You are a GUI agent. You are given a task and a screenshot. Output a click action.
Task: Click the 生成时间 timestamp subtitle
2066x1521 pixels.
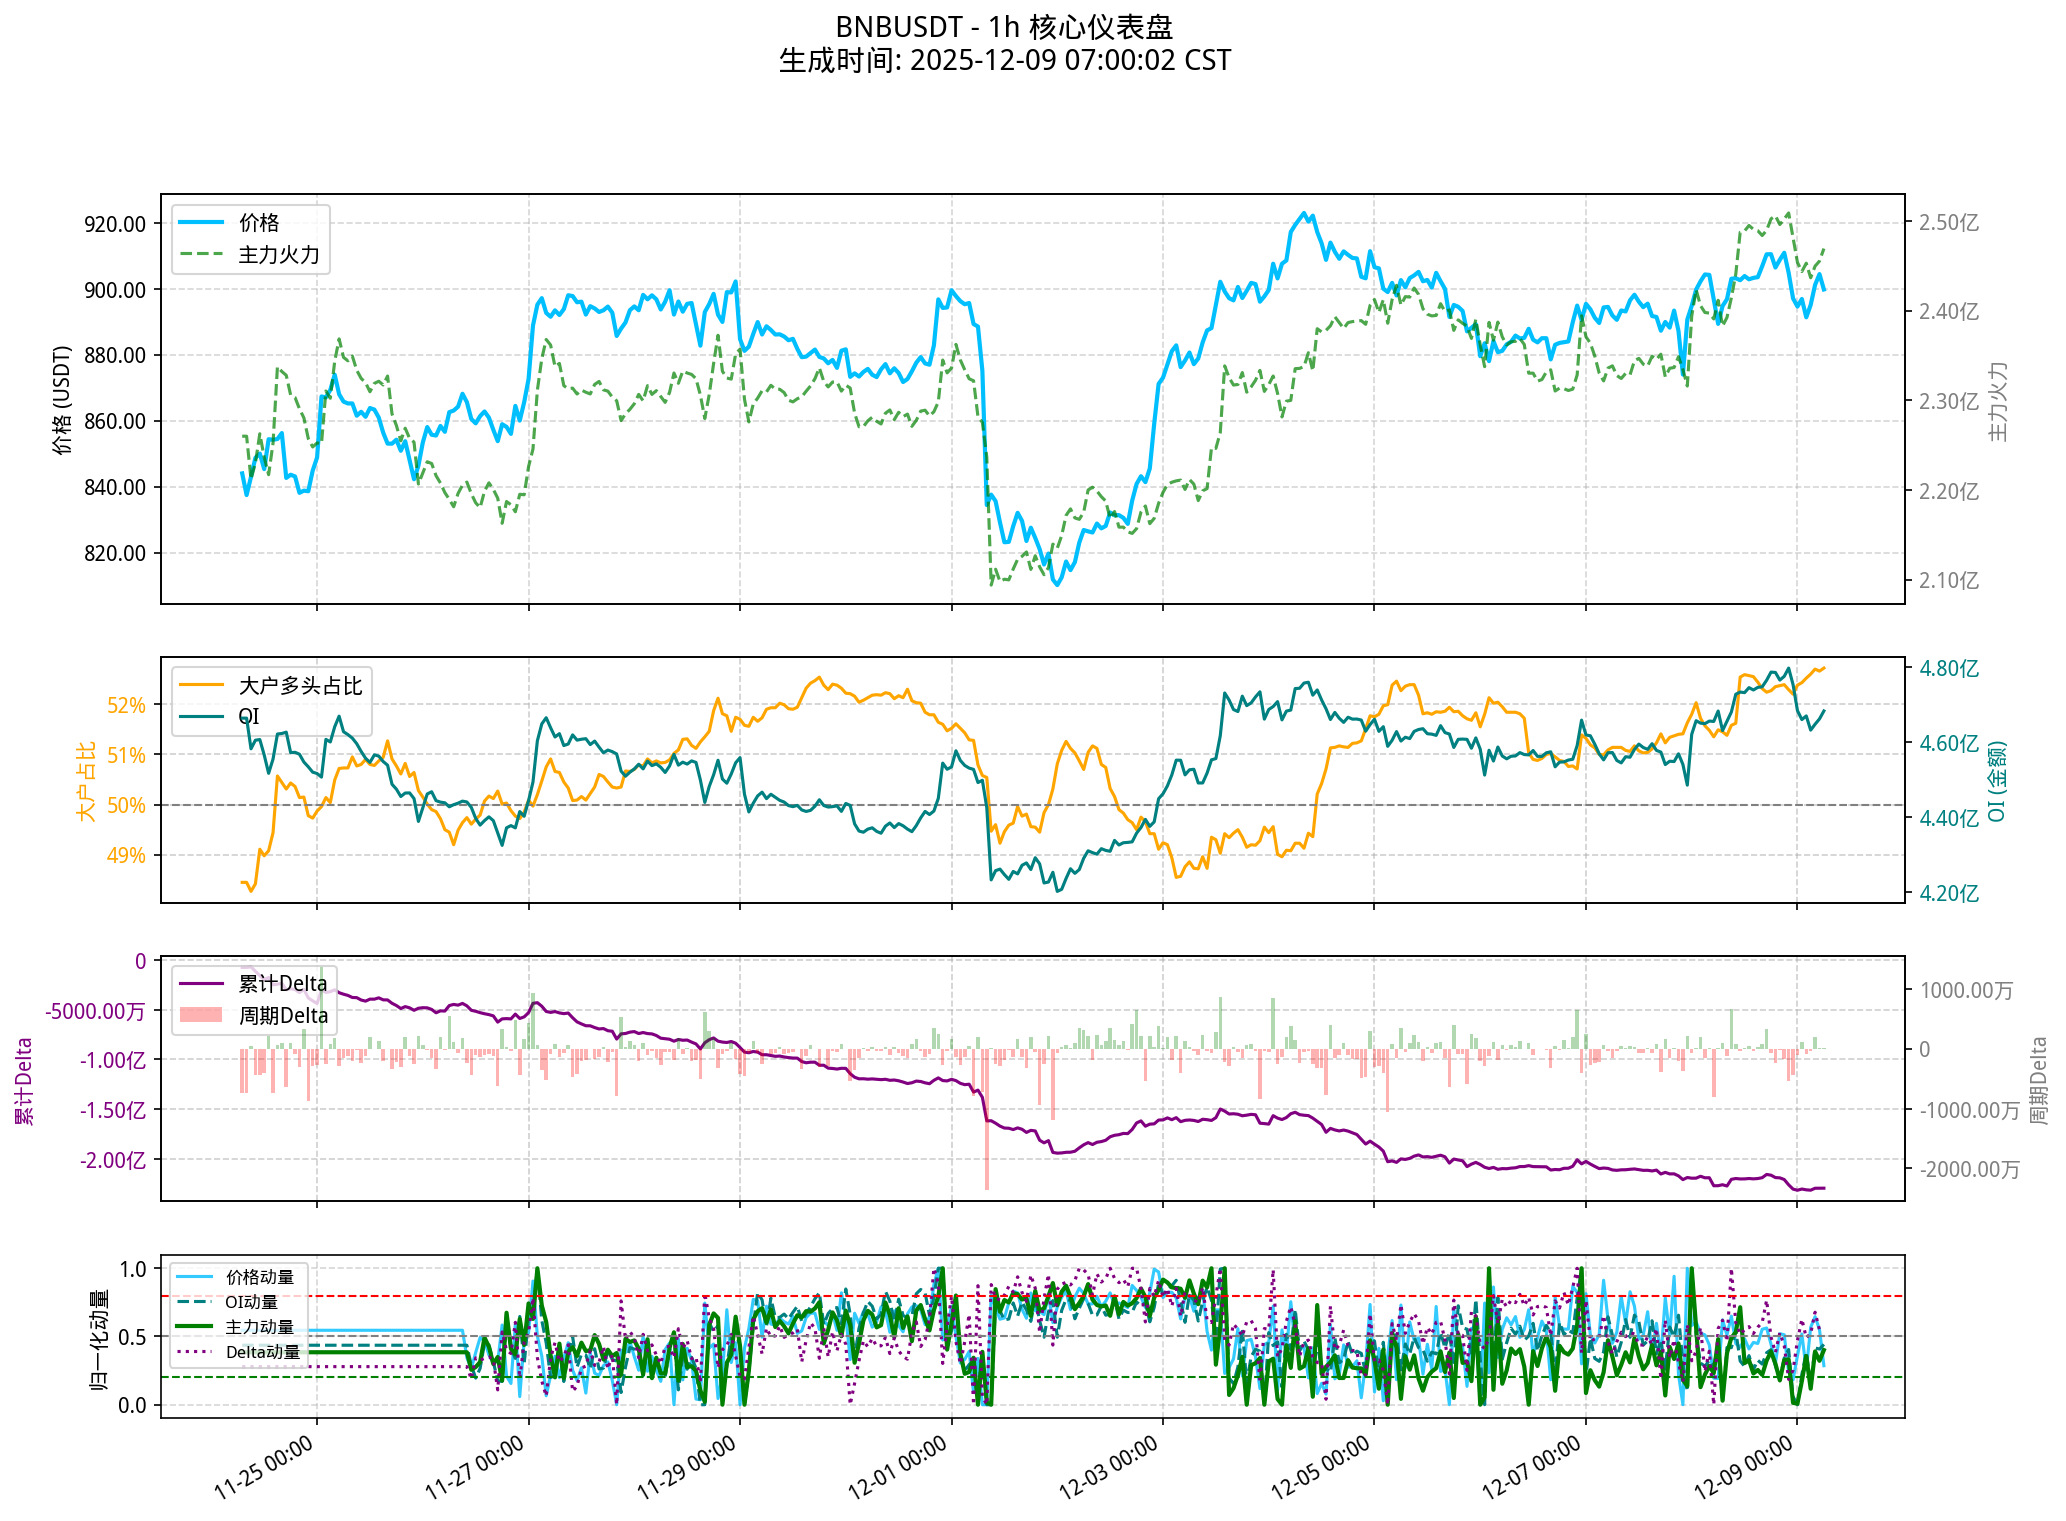pos(1004,61)
